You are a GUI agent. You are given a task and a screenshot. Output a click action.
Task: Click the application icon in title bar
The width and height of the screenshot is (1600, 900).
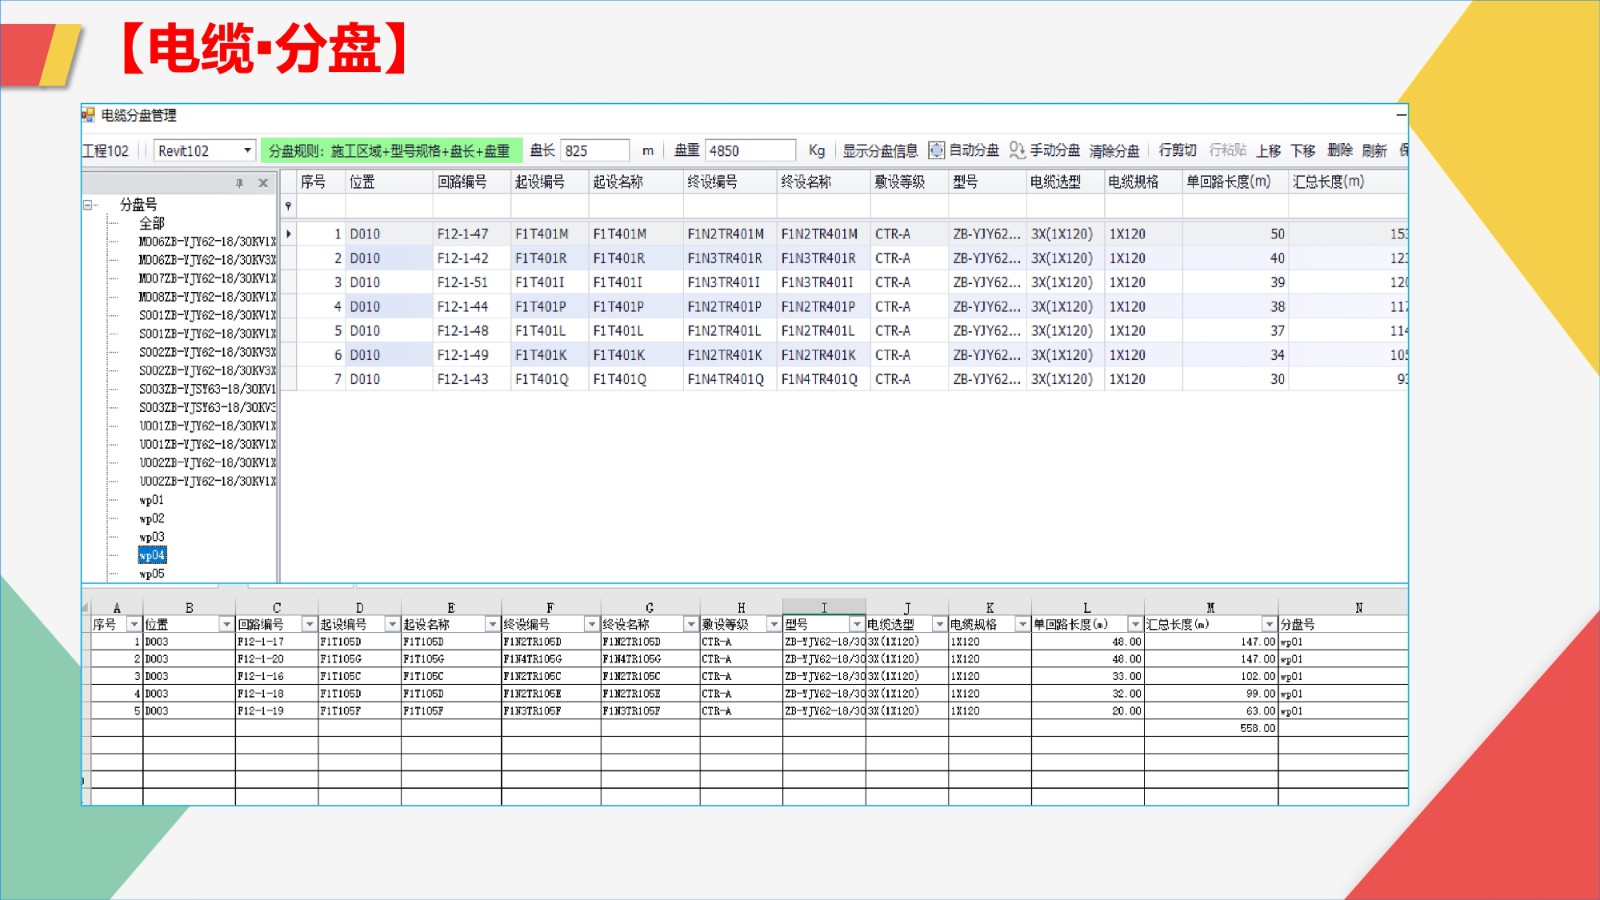89,115
